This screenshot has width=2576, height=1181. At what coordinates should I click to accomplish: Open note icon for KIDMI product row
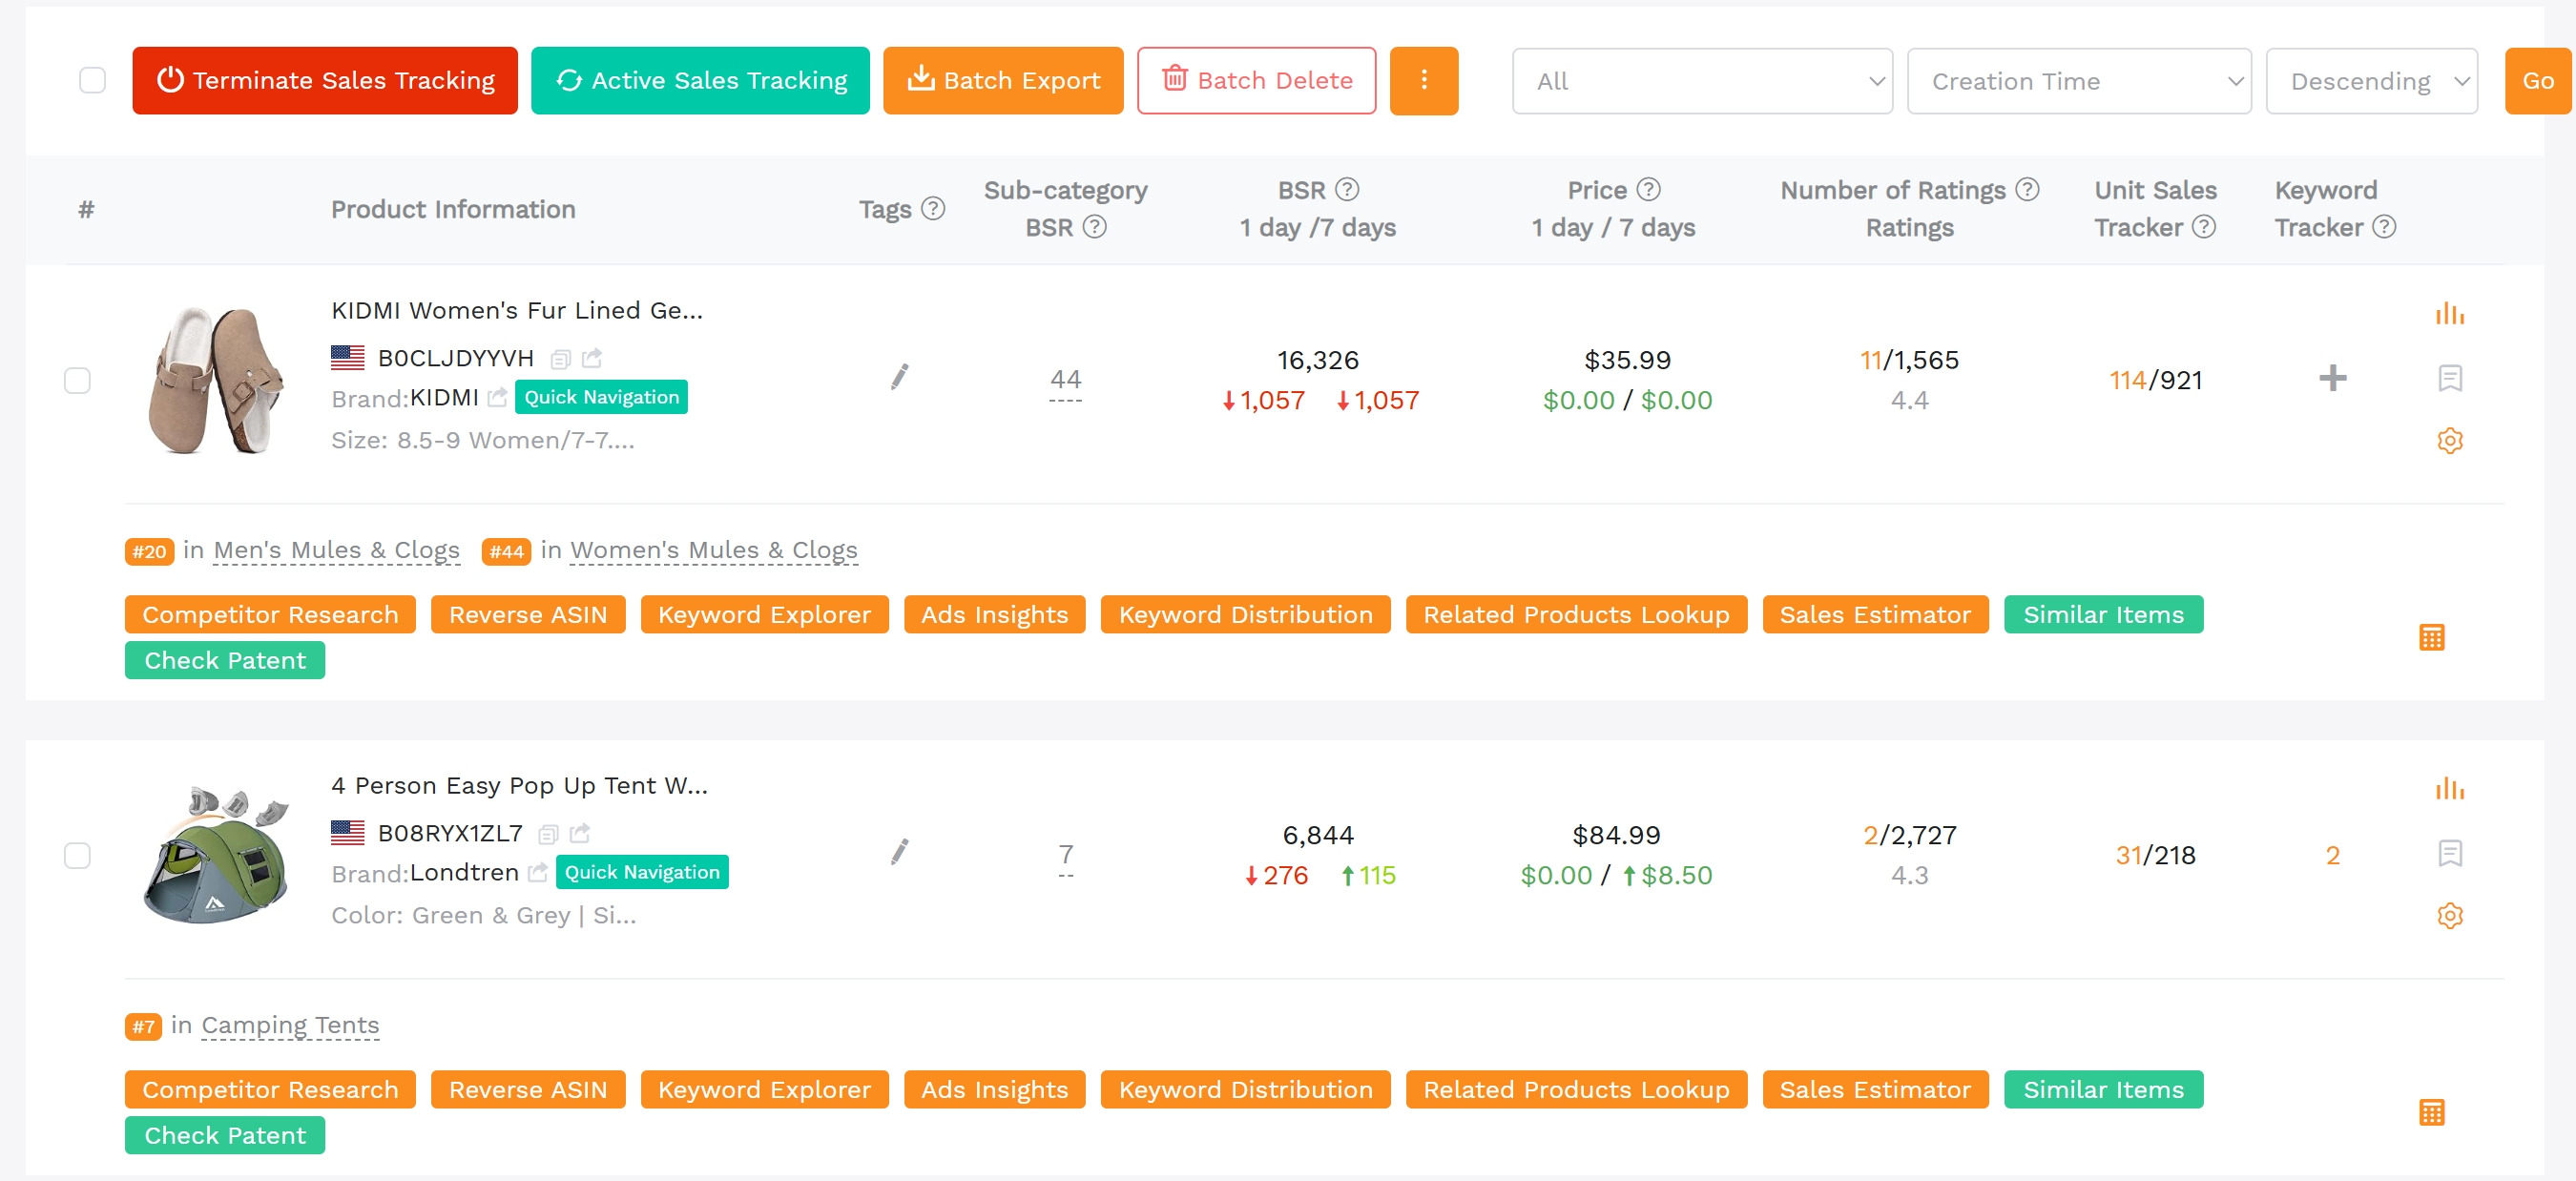point(2449,378)
